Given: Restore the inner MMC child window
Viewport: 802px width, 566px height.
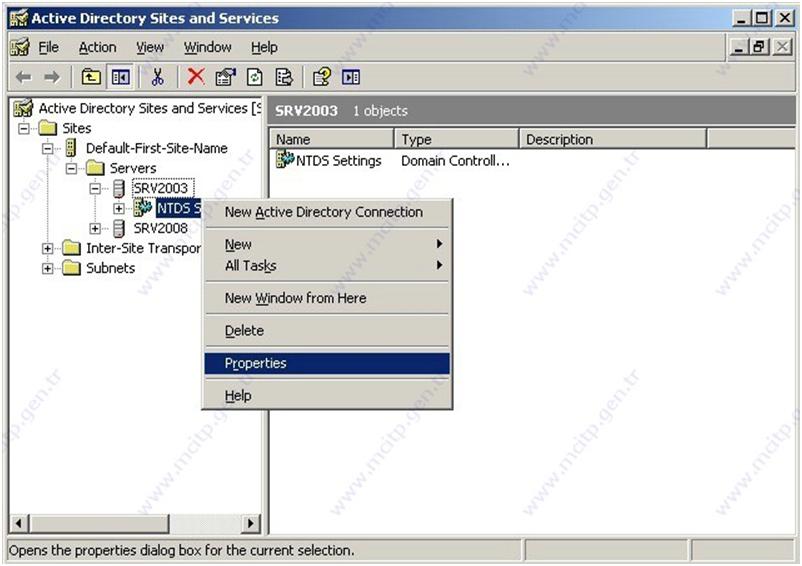Looking at the screenshot, I should click(759, 48).
